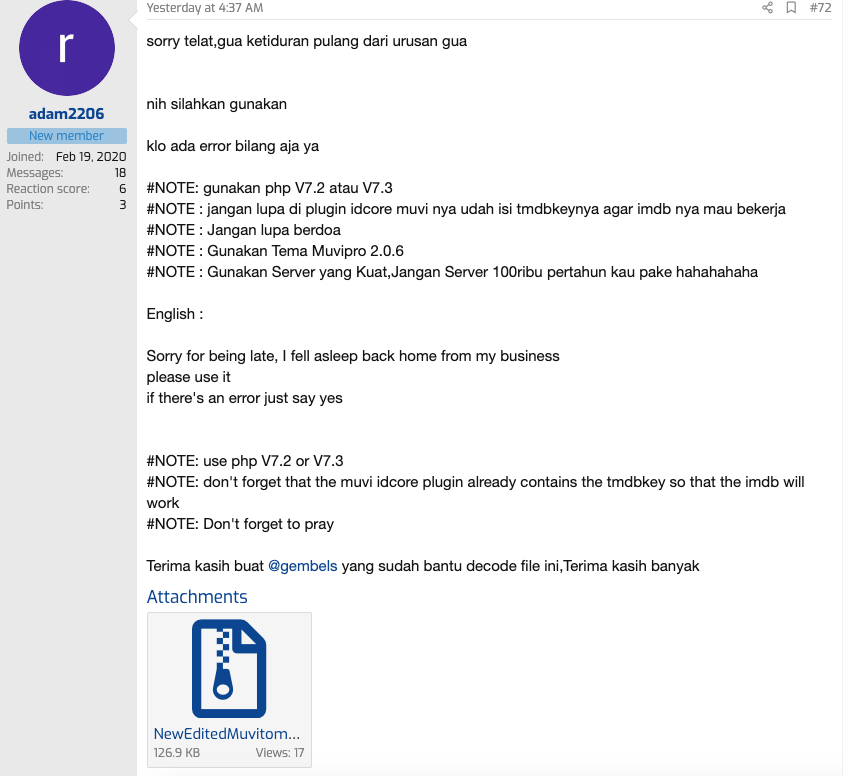Click the 'English :' text line
The image size is (843, 776).
pos(175,314)
